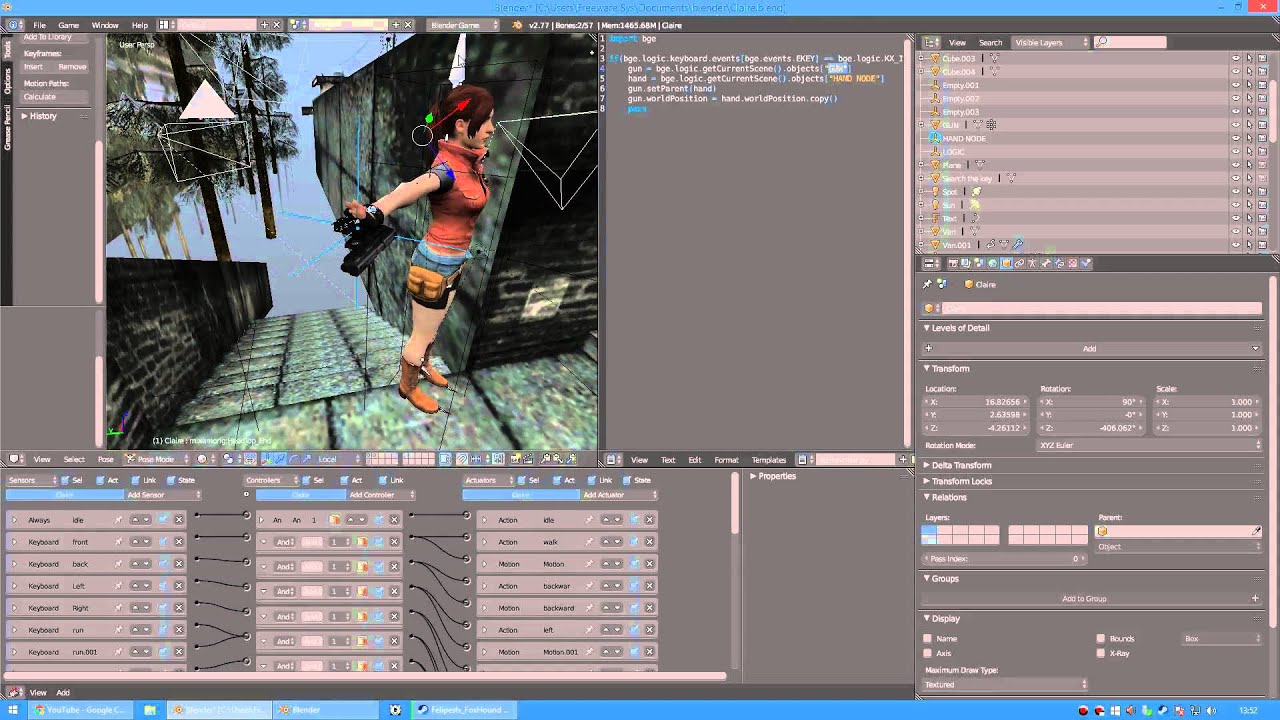This screenshot has width=1280, height=720.
Task: Open the Game menu
Action: click(x=68, y=24)
